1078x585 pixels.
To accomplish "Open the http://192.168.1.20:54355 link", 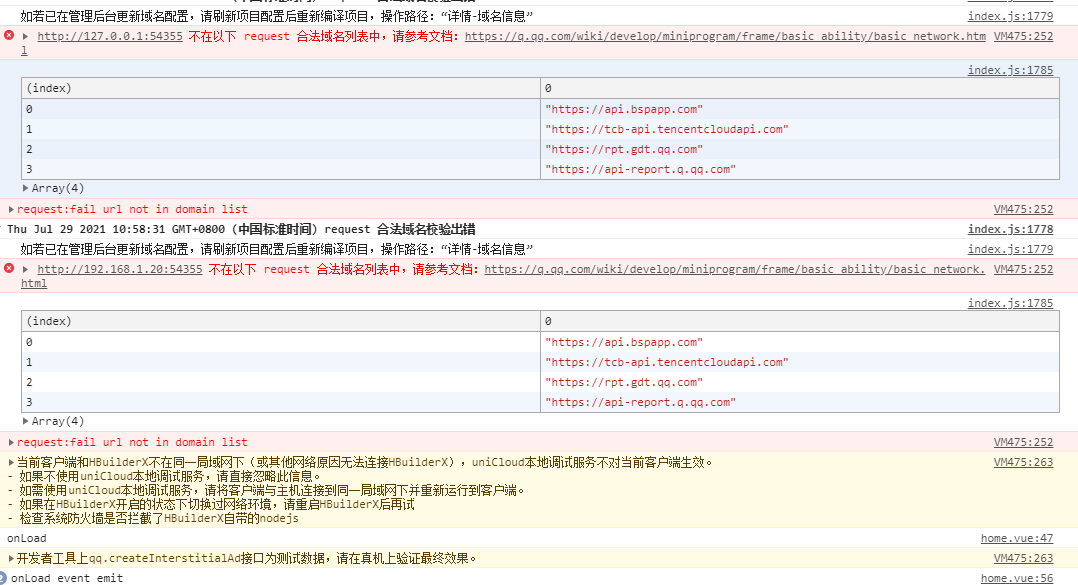I will [x=120, y=269].
